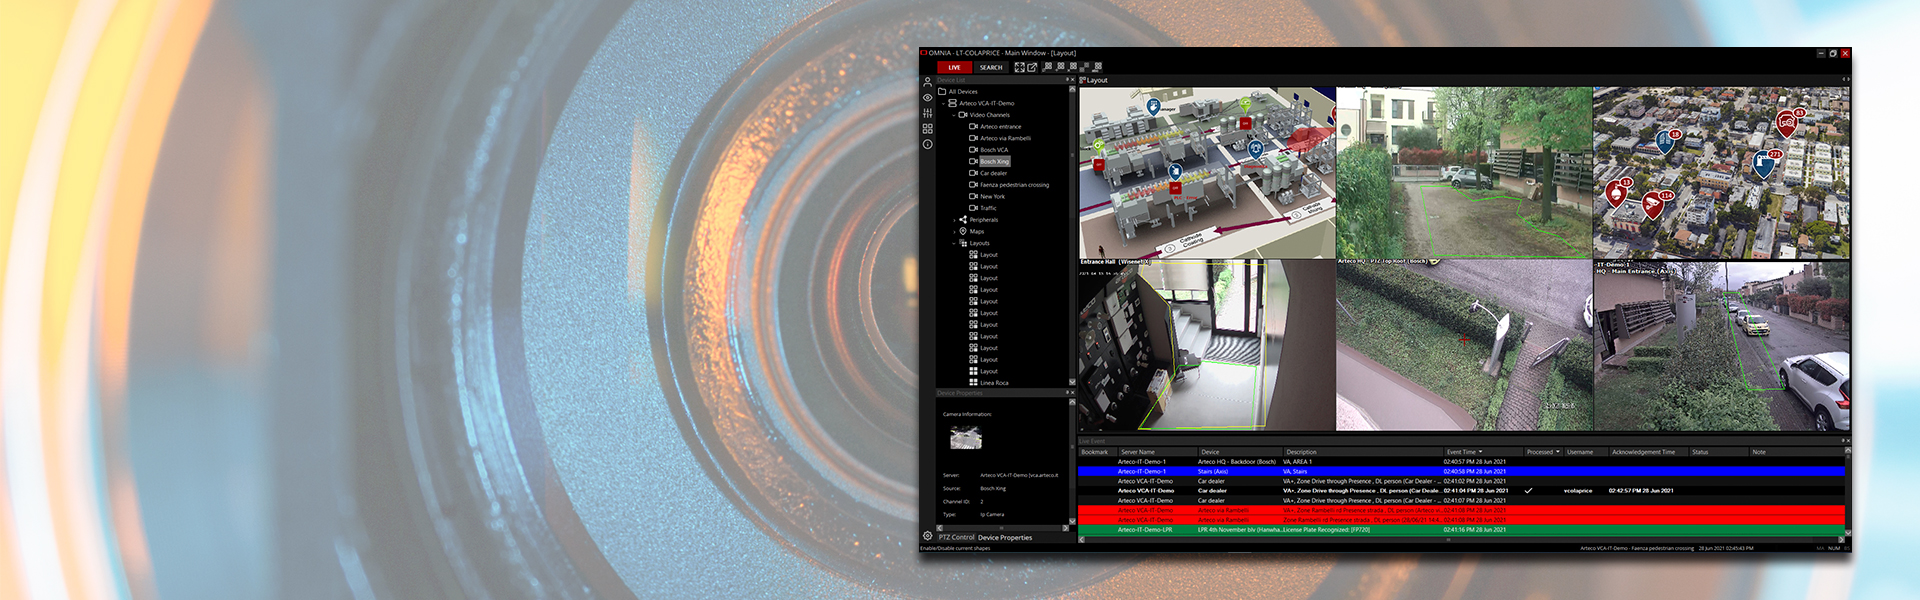Image resolution: width=1920 pixels, height=600 pixels.
Task: Open the user profile sidebar icon
Action: coord(927,82)
